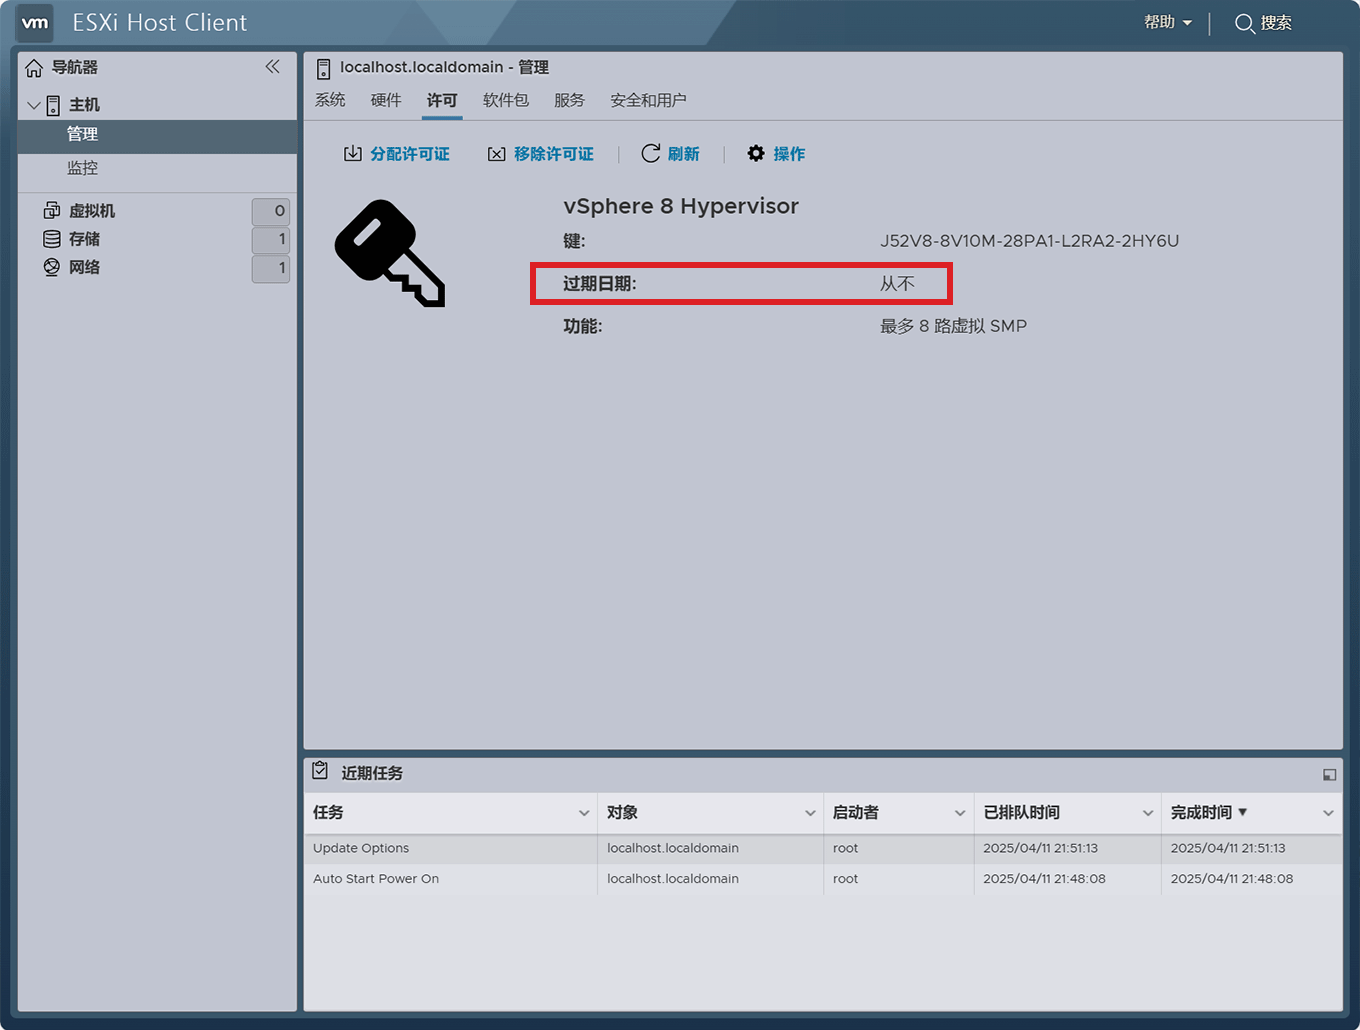This screenshot has height=1030, width=1360.
Task: Open the 搜索 magnifier icon
Action: pos(1244,22)
